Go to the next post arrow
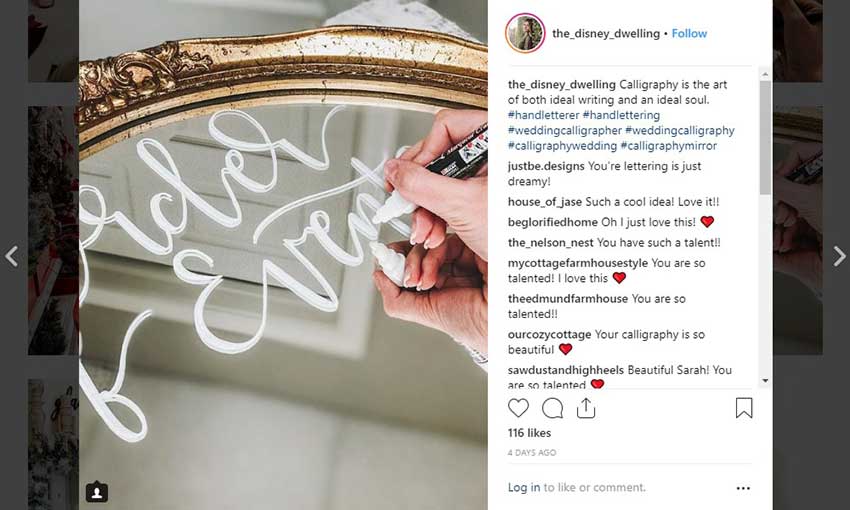Screen dimensions: 850x510 [839, 256]
